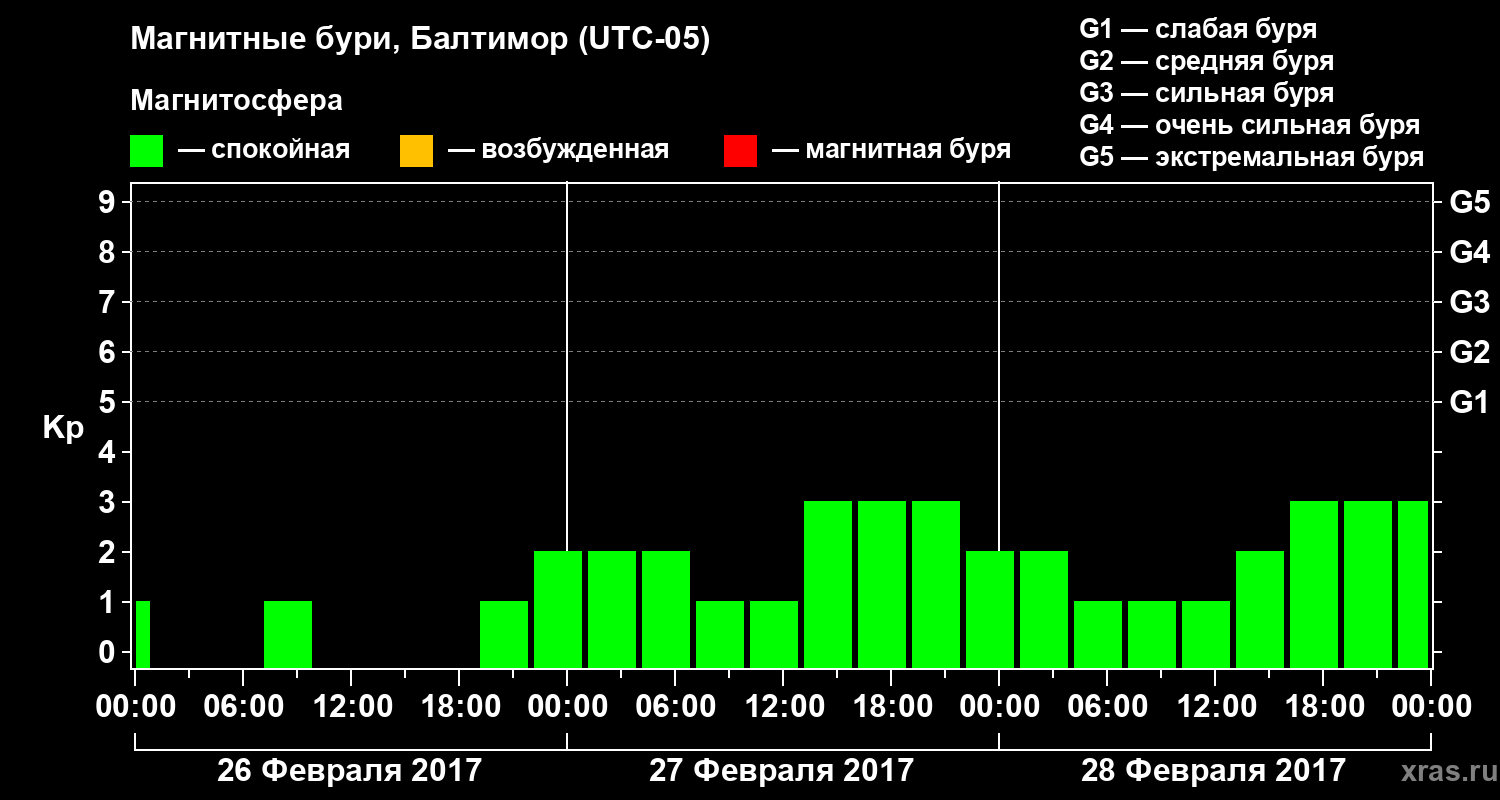The height and width of the screenshot is (800, 1500).
Task: Click the '27 Февраля 2017' date label
Action: [781, 771]
